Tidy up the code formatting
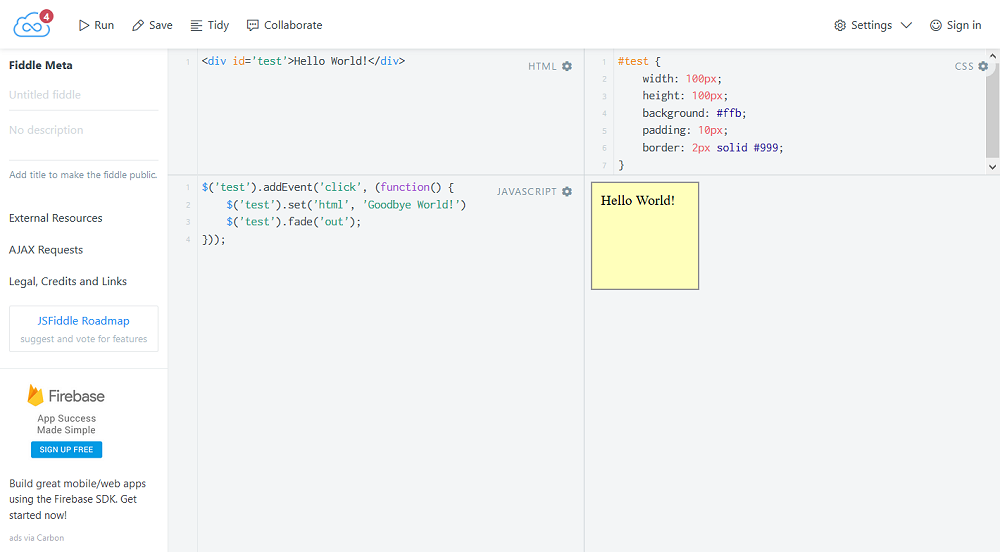Screen dimensions: 1000x552 tap(209, 25)
